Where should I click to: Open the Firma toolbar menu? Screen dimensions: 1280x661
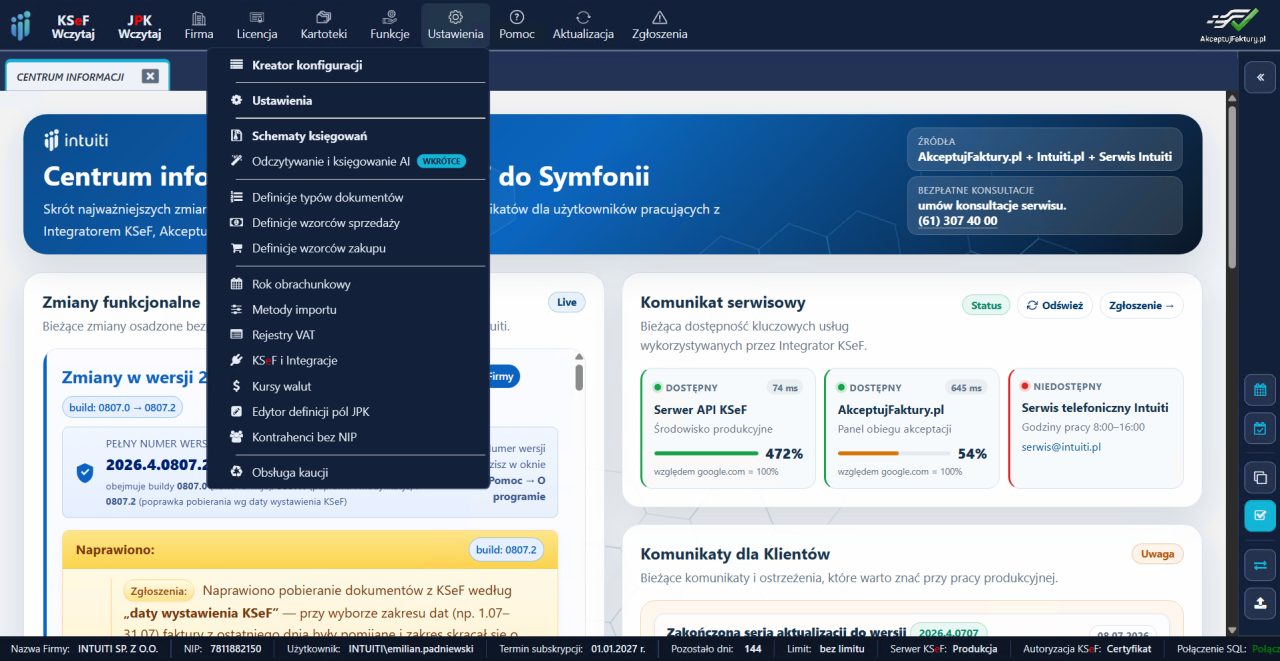coord(199,26)
